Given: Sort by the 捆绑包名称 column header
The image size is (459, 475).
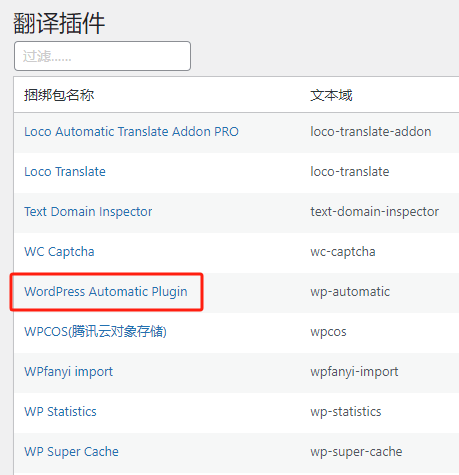Looking at the screenshot, I should (x=59, y=95).
